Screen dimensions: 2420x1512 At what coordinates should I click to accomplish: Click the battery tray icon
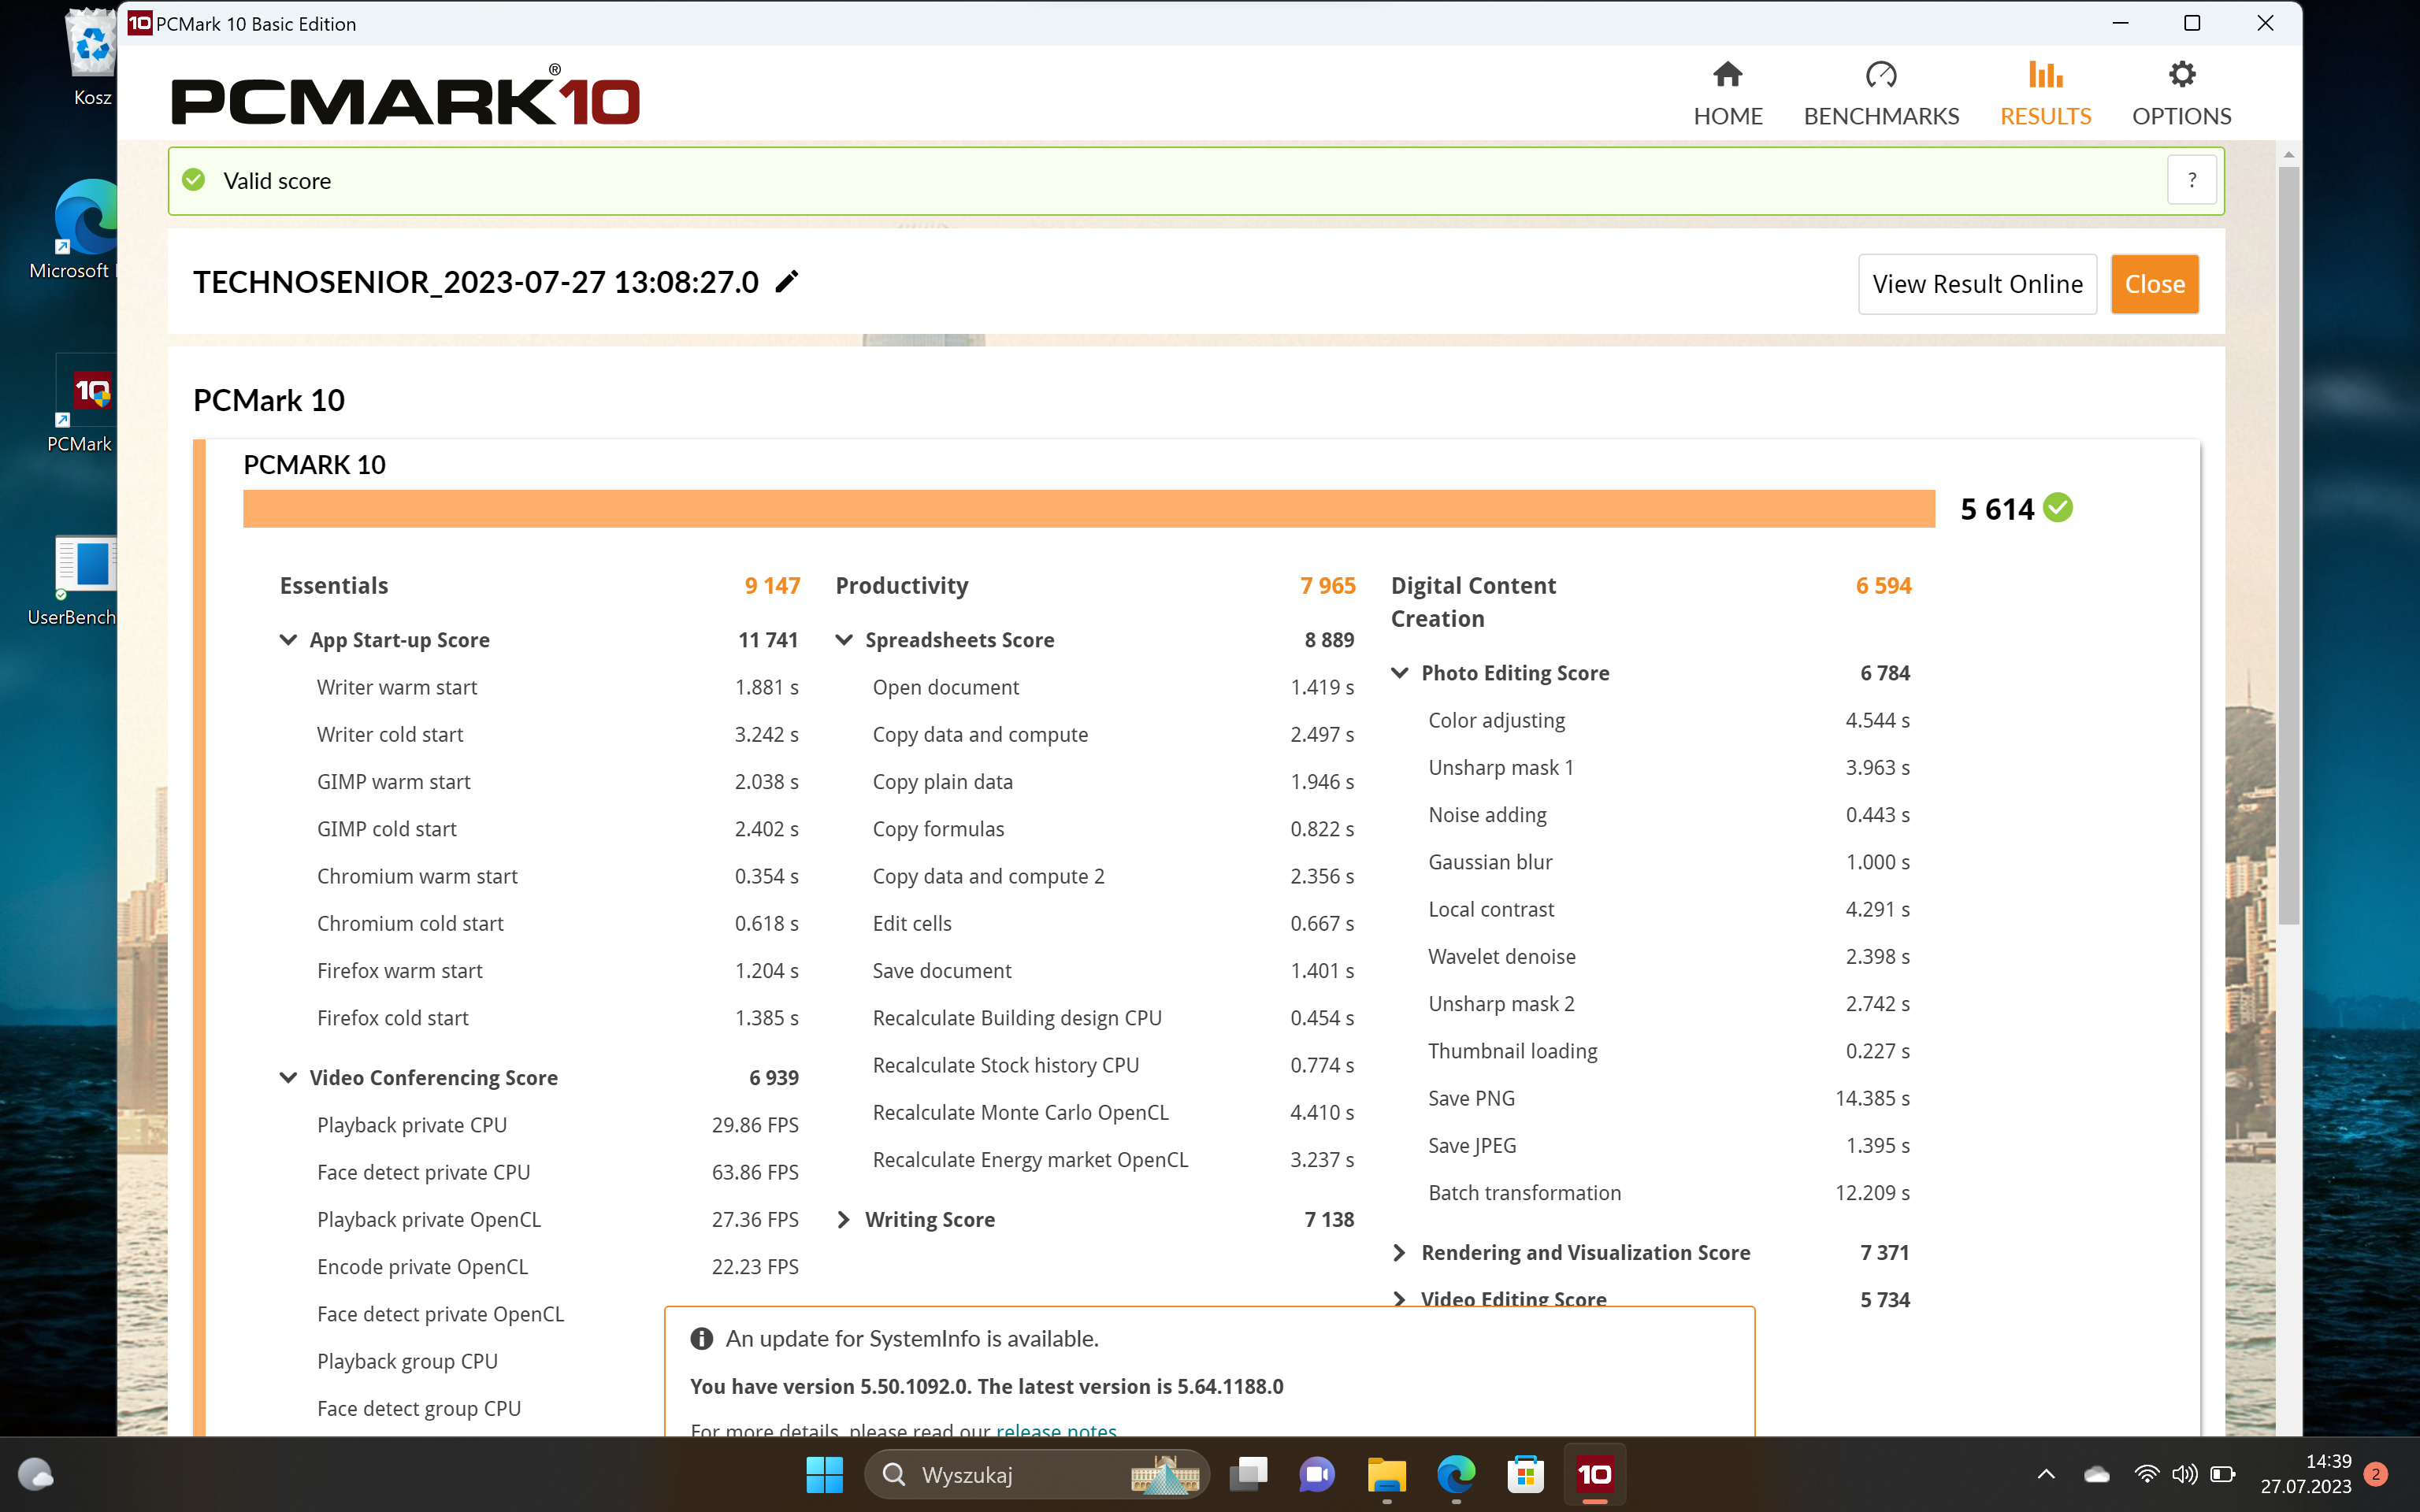point(2222,1474)
